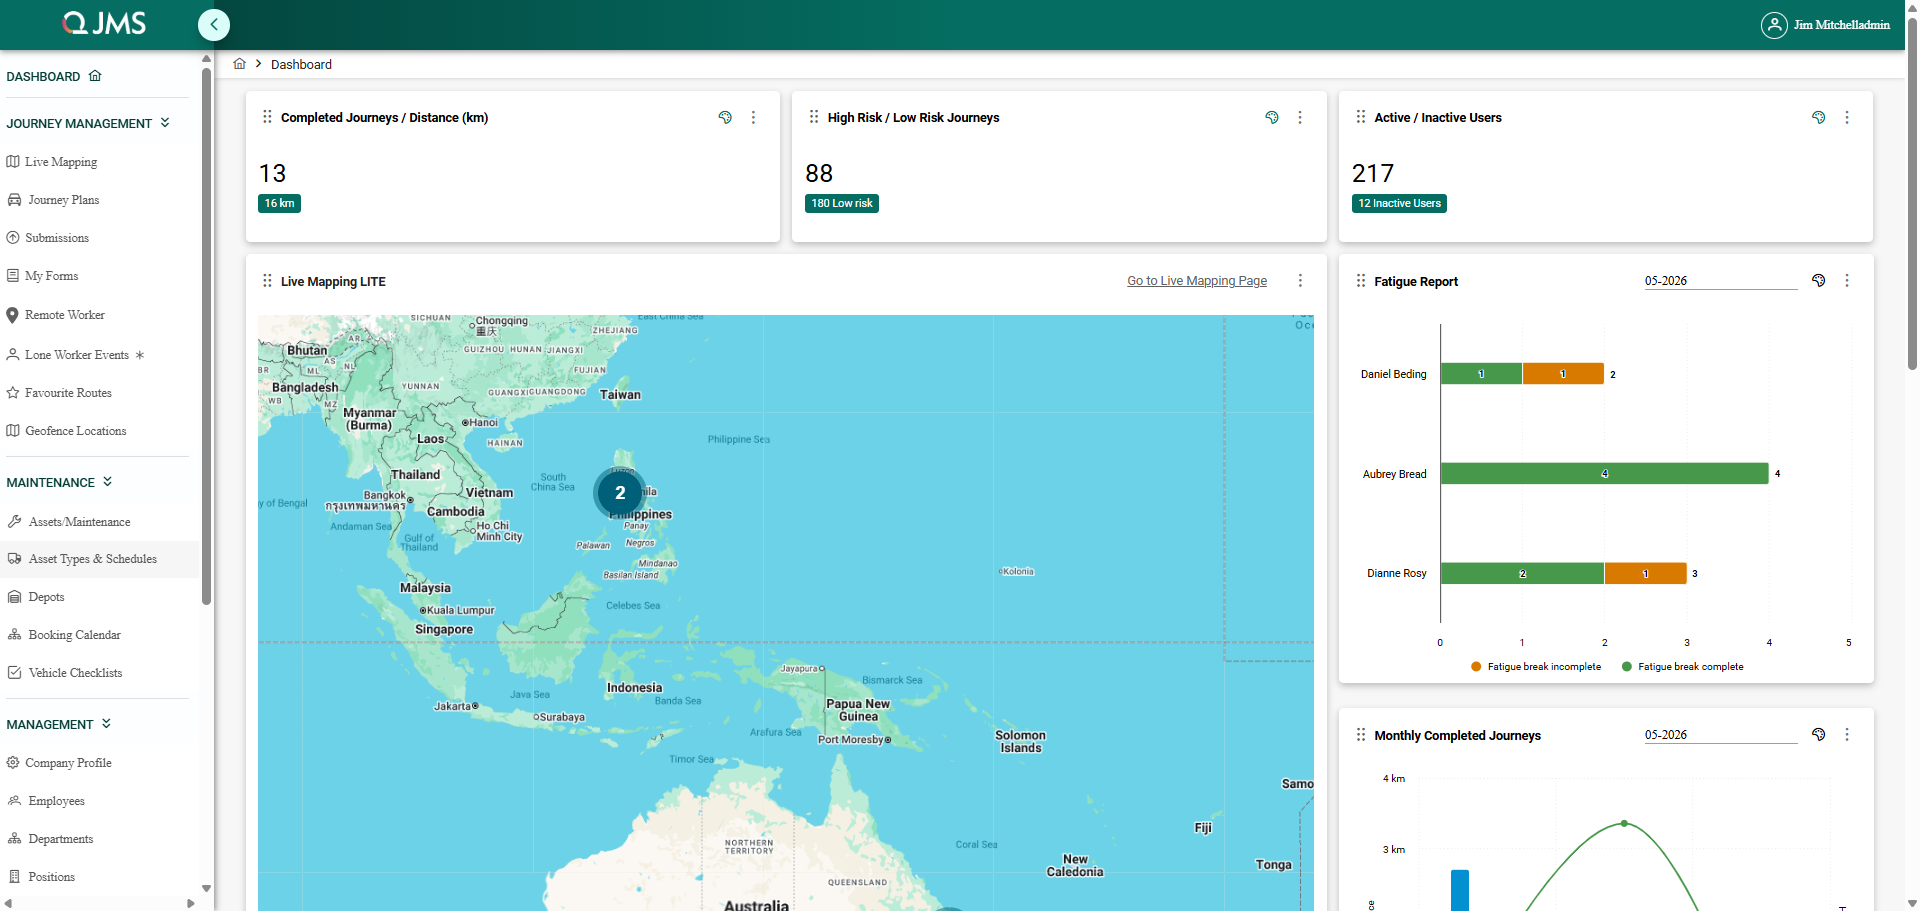This screenshot has width=1920, height=911.
Task: Click the Company Profile gear icon
Action: (13, 762)
